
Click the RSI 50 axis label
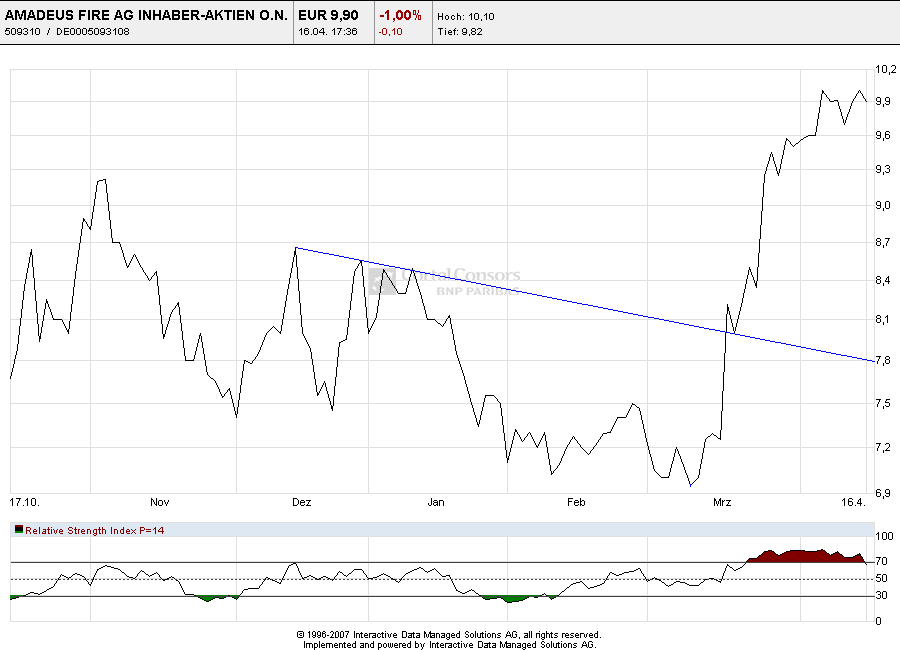(882, 578)
